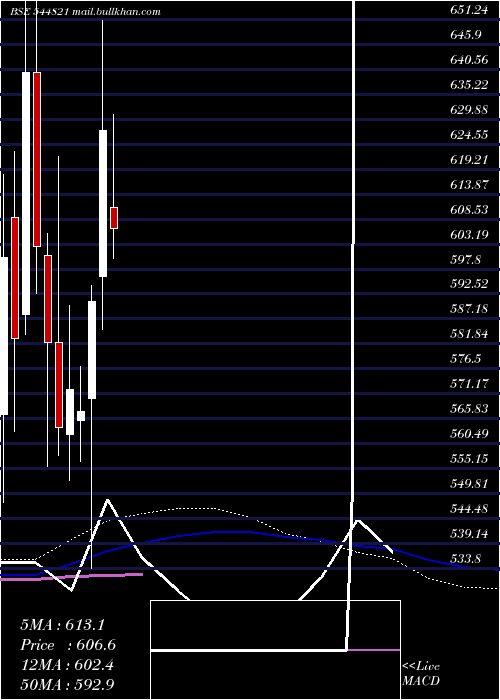The image size is (500, 700).
Task: Select the 12MA : 602.4 readout
Action: tap(67, 665)
